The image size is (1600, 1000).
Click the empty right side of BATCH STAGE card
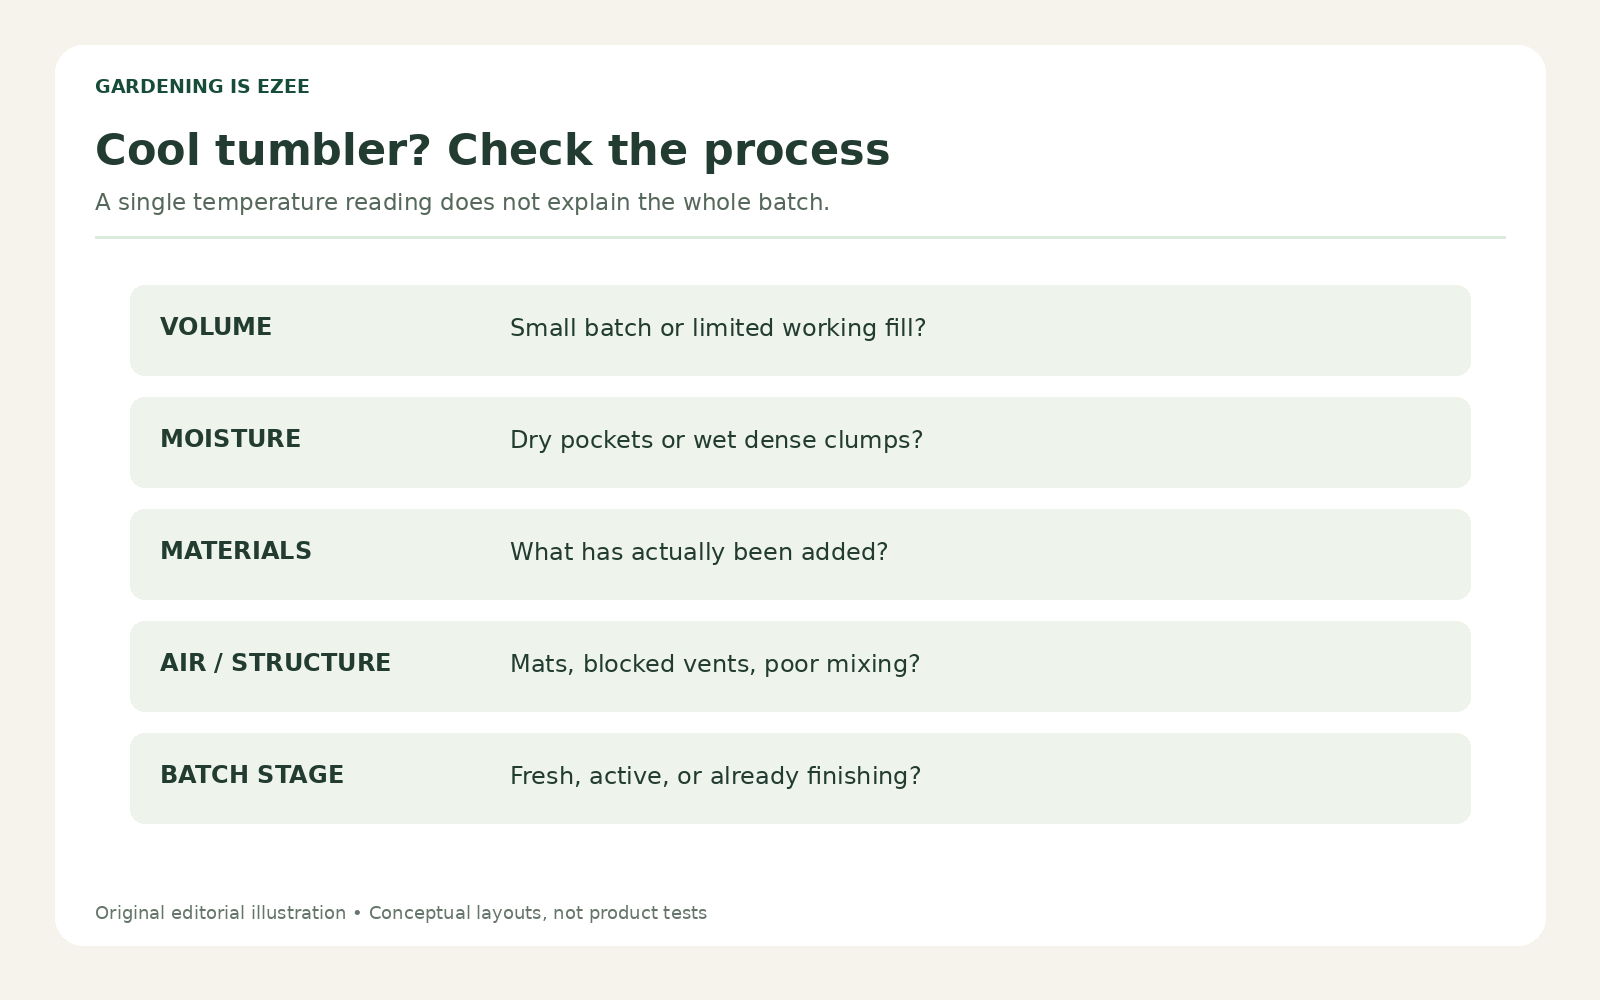coord(1200,778)
